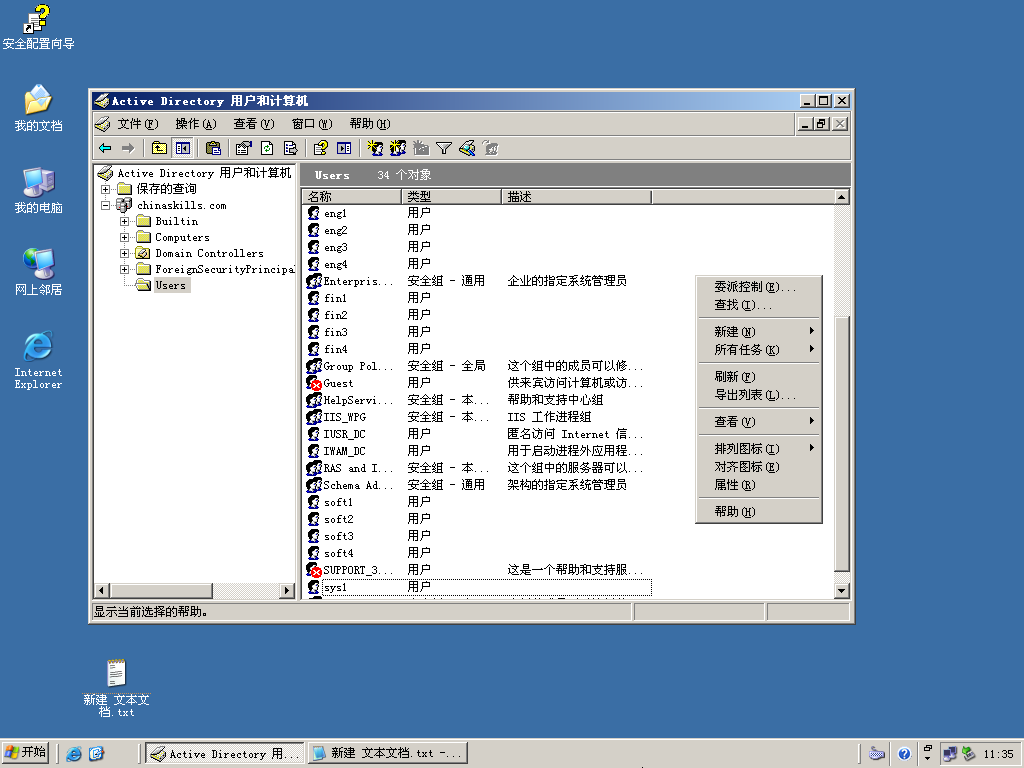Open the 所有任务(K) submenu
This screenshot has width=1024, height=768.
(x=758, y=350)
